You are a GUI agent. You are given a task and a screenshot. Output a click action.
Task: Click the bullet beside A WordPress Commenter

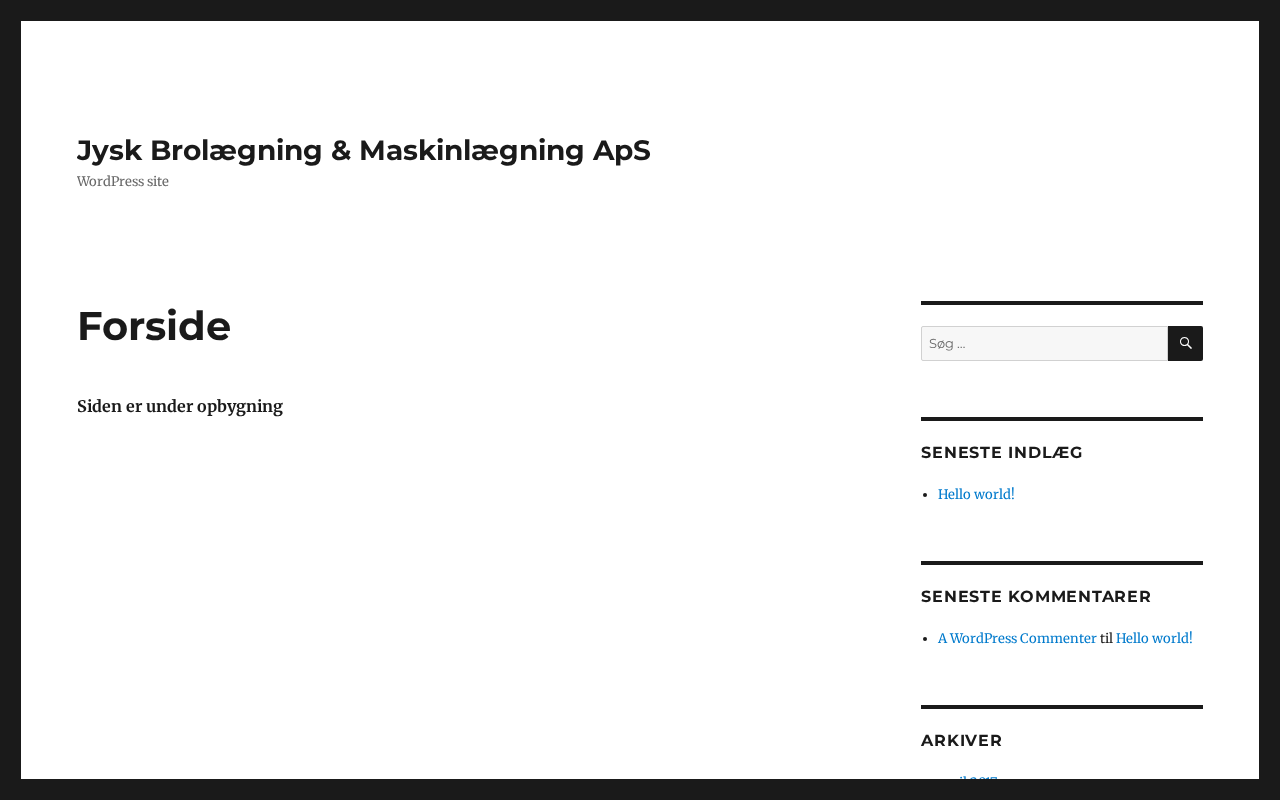pyautogui.click(x=927, y=638)
